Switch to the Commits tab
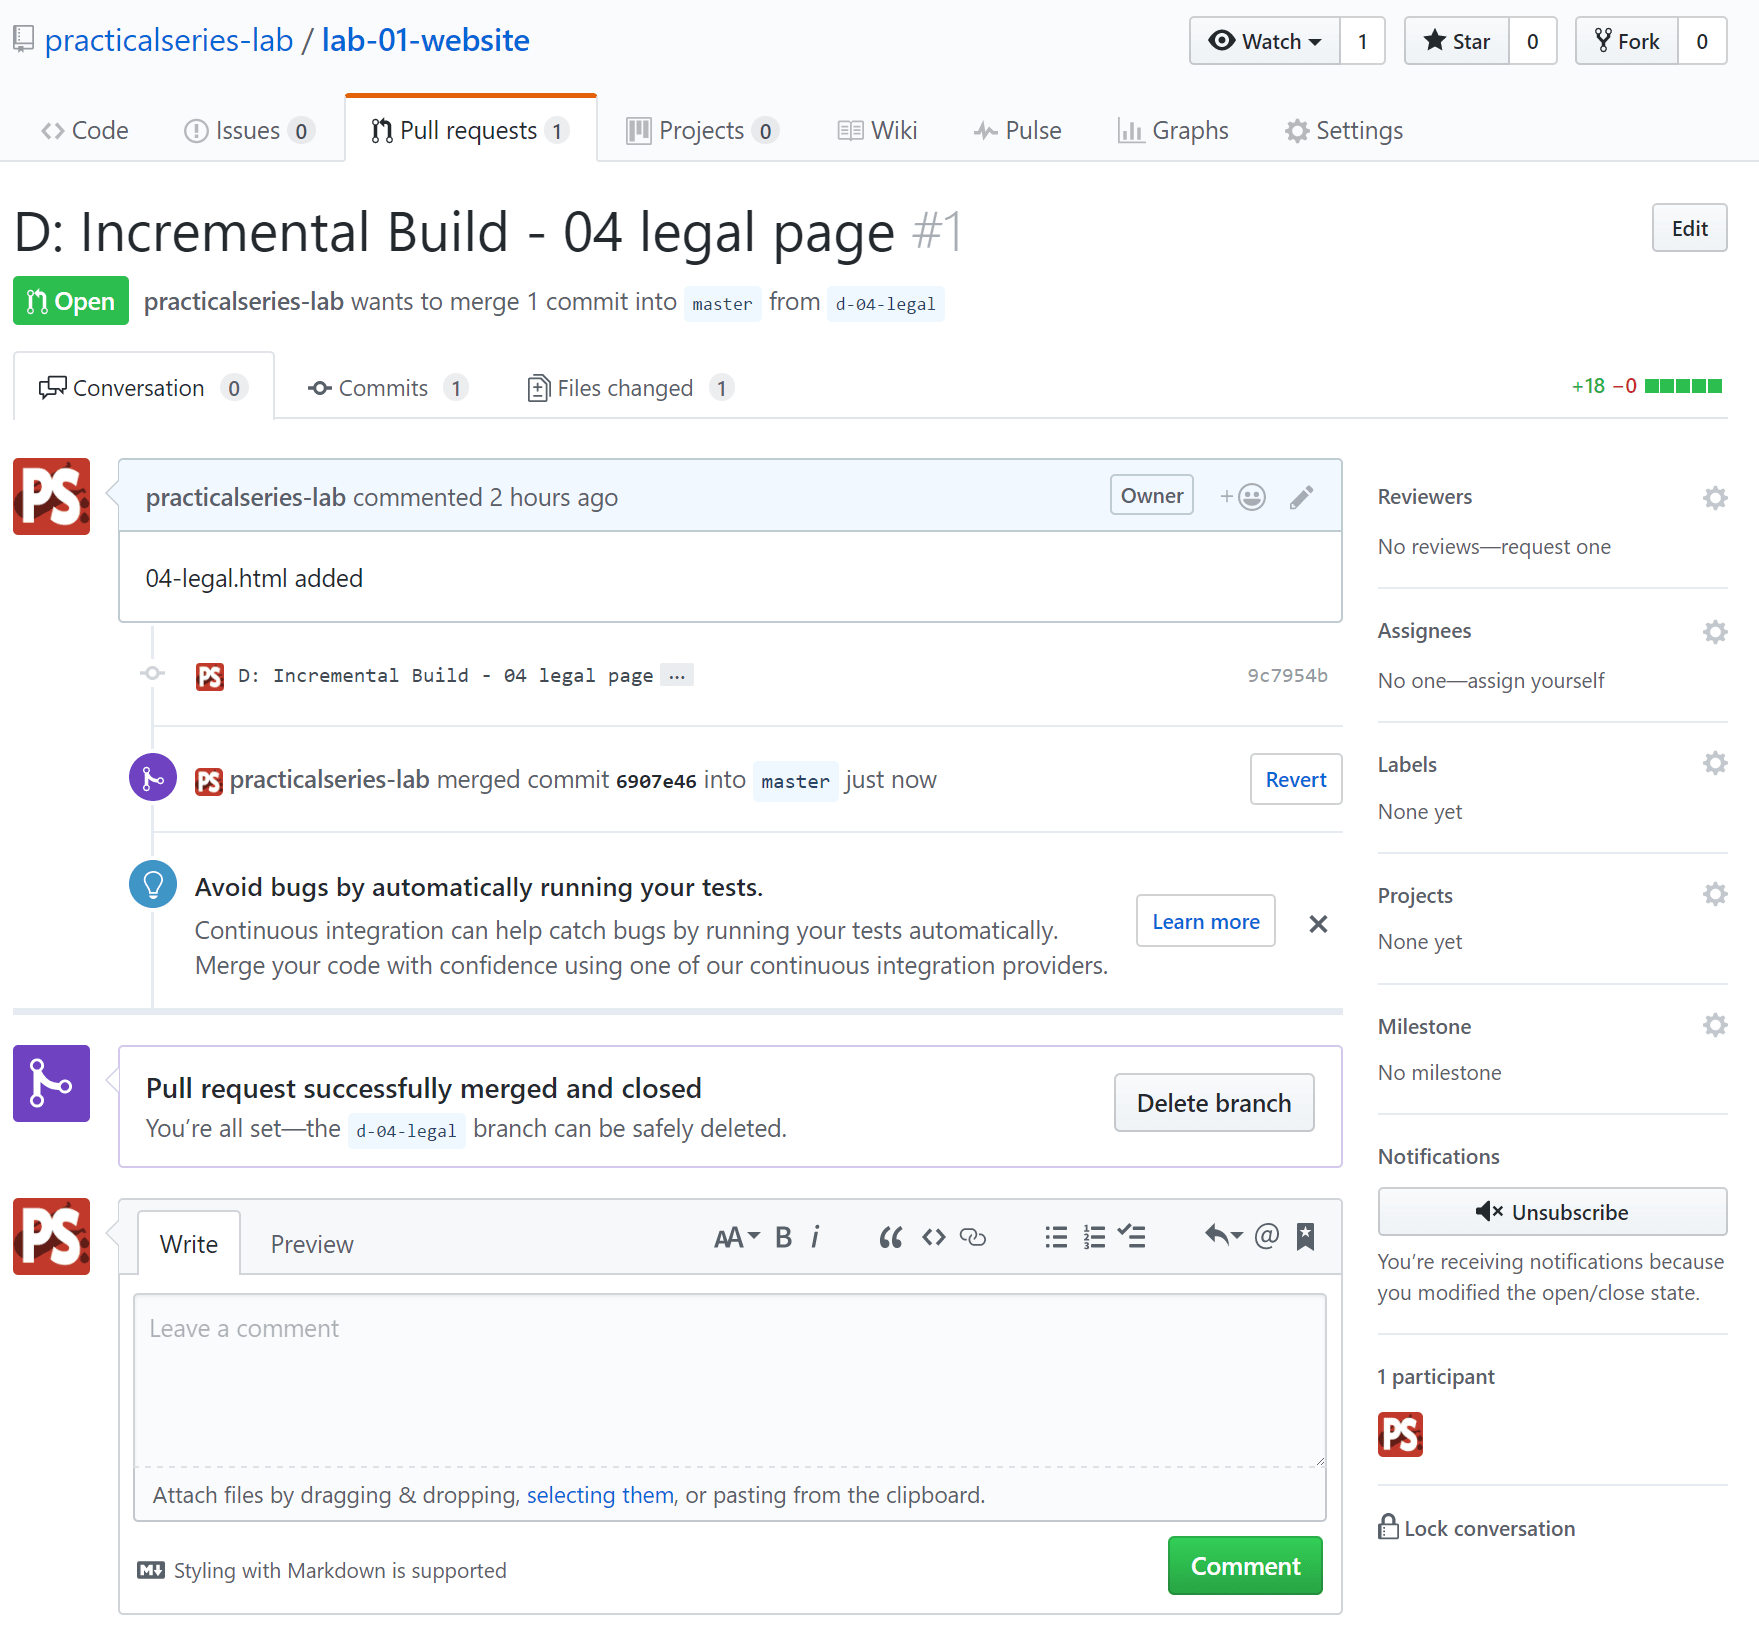Screen dimensions: 1759x1625 pos(388,388)
